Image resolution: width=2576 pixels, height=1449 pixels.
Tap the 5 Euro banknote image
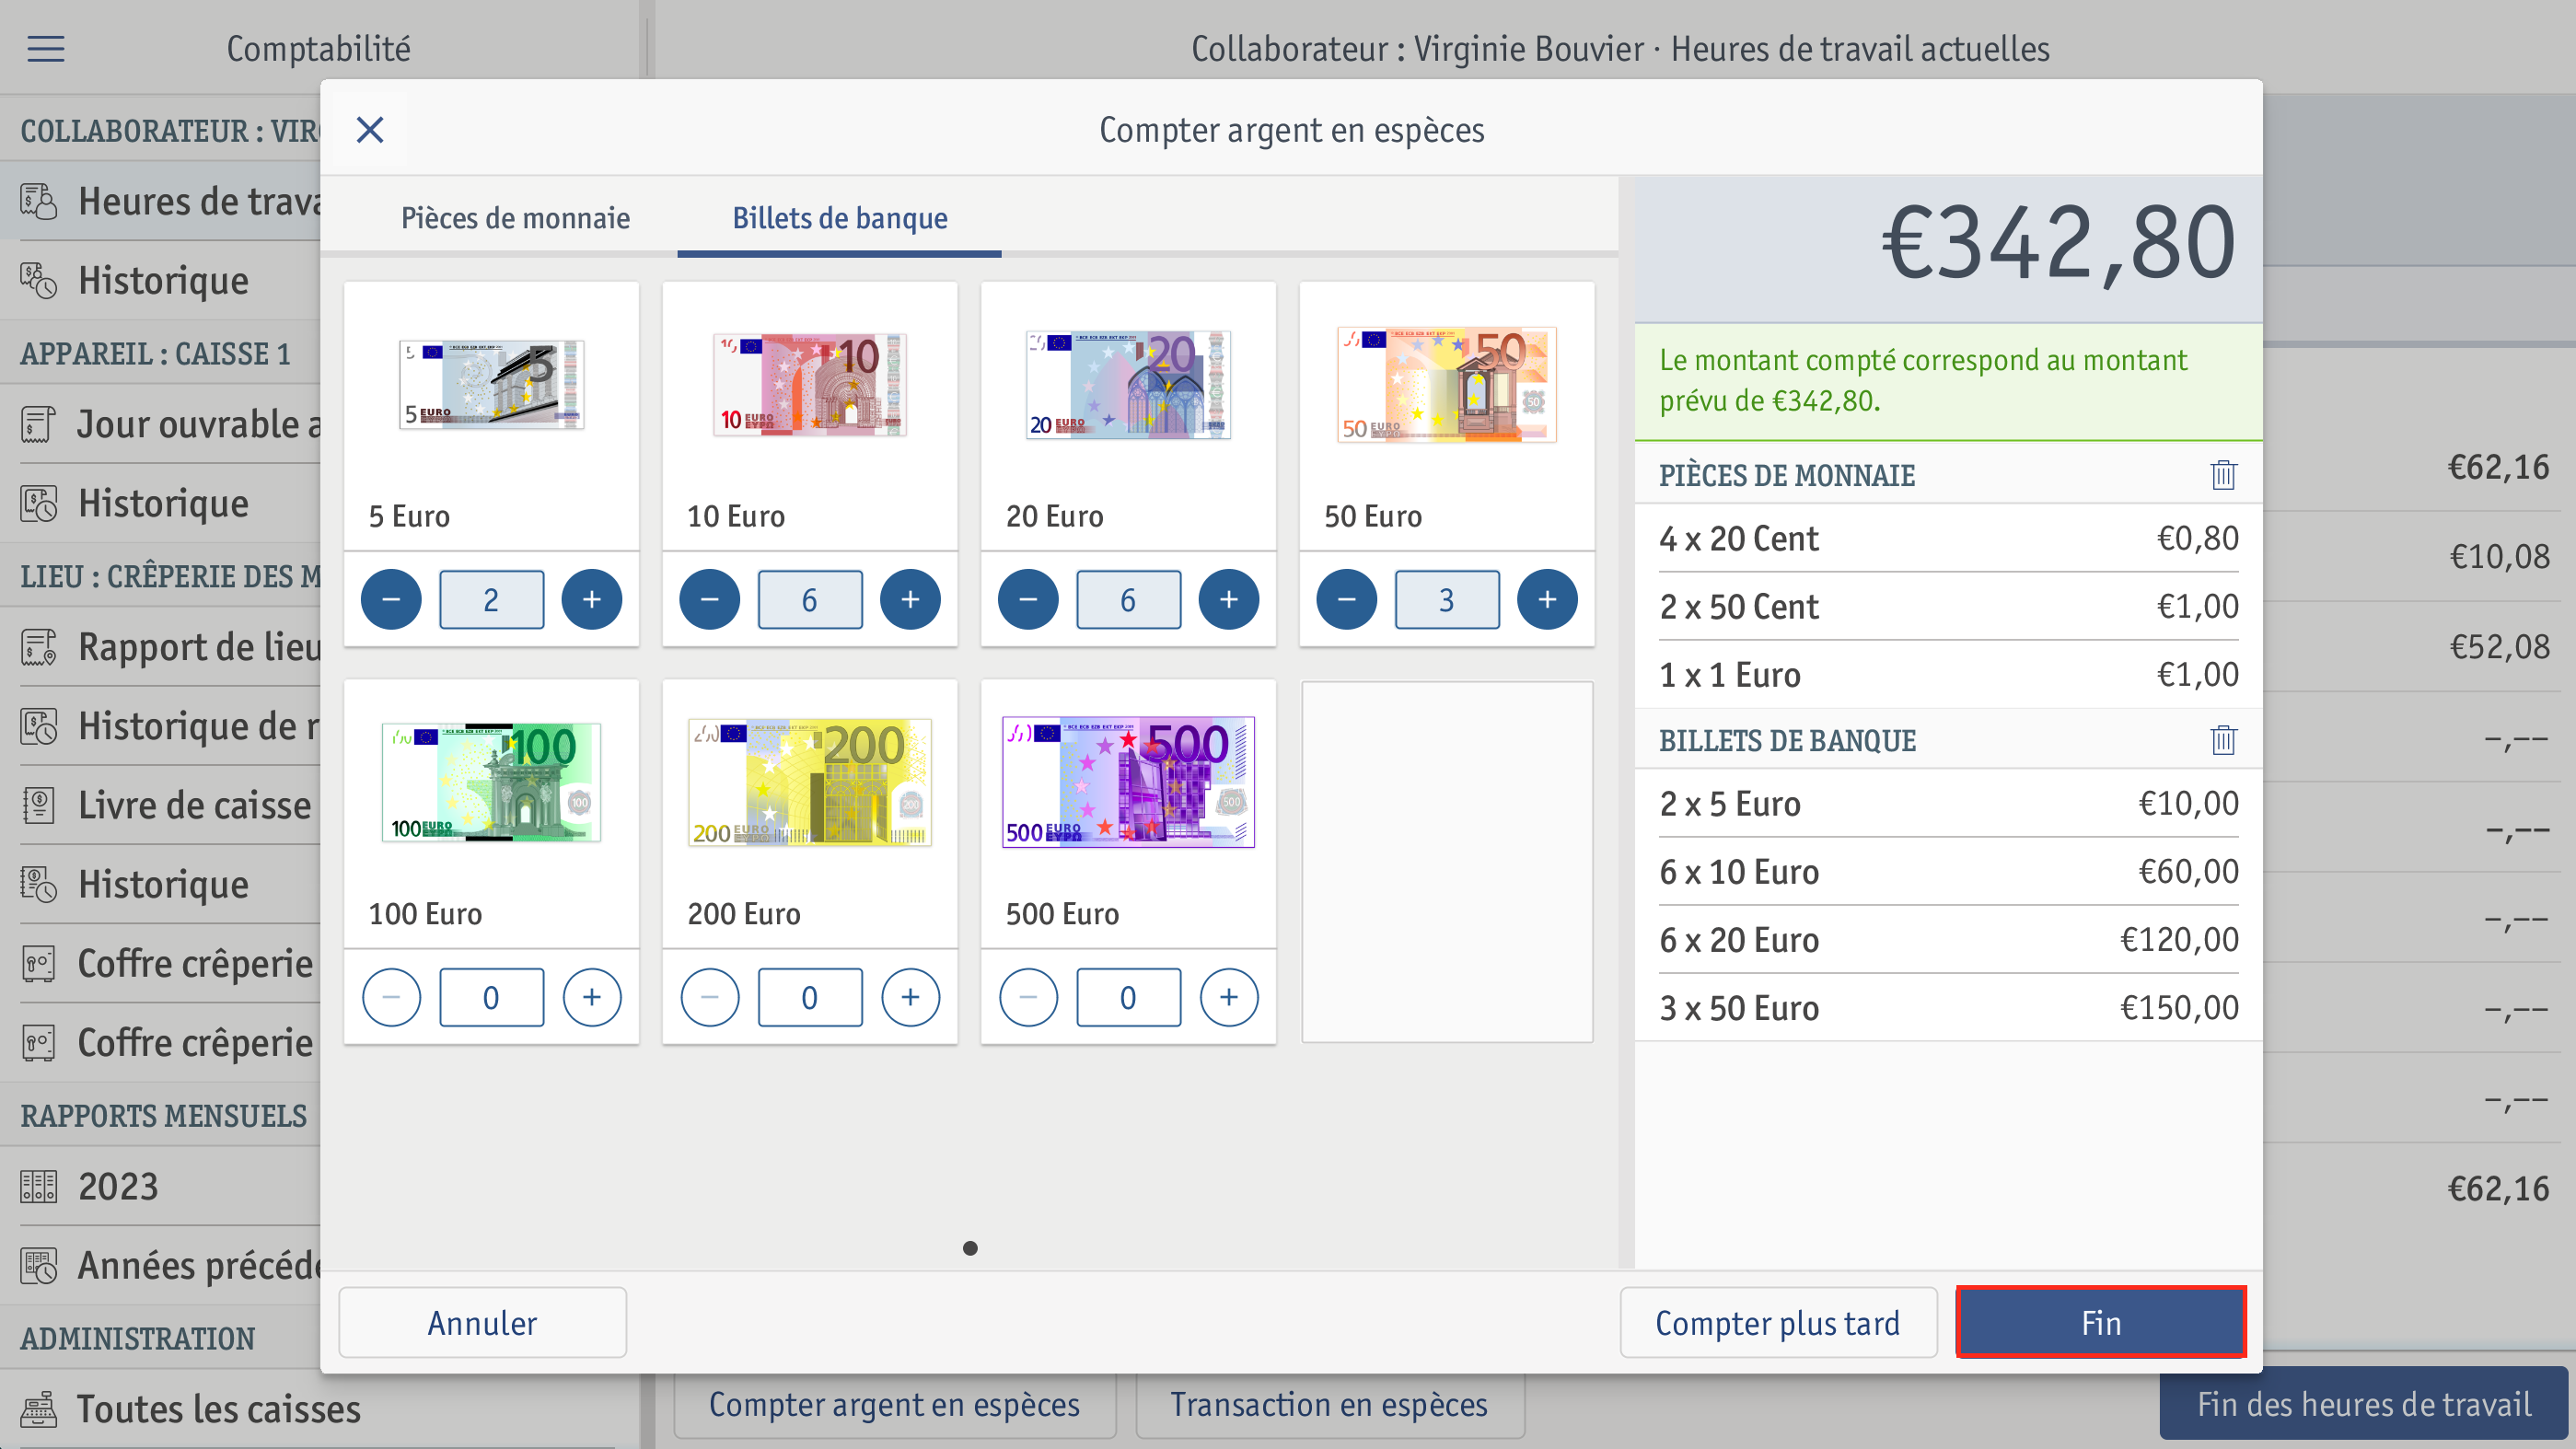point(491,385)
